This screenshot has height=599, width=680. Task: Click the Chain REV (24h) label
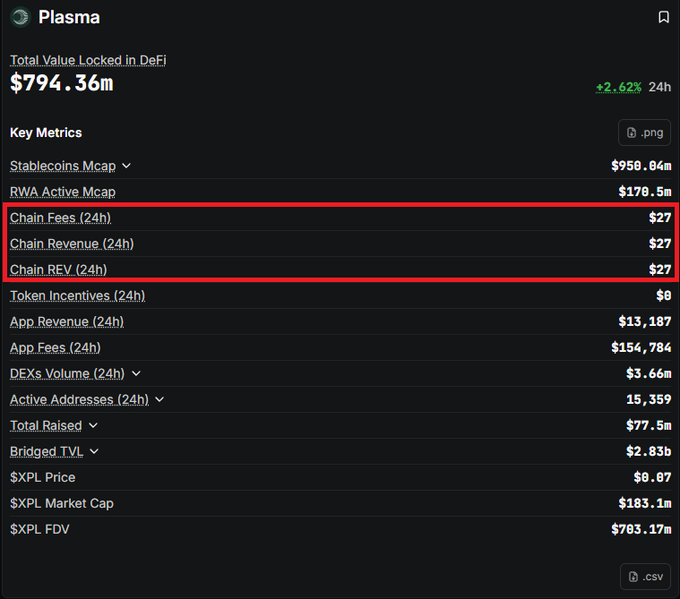(x=59, y=270)
